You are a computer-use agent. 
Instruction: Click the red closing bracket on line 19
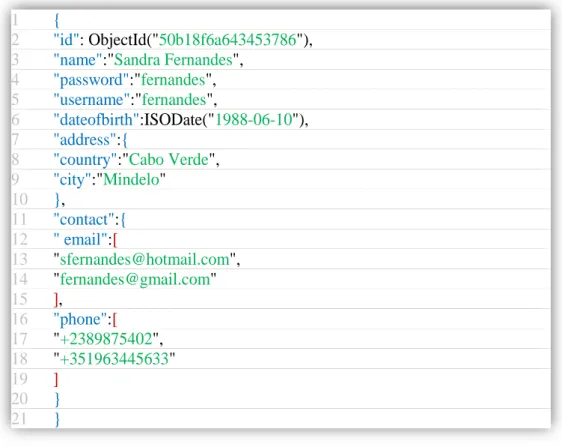pyautogui.click(x=56, y=380)
